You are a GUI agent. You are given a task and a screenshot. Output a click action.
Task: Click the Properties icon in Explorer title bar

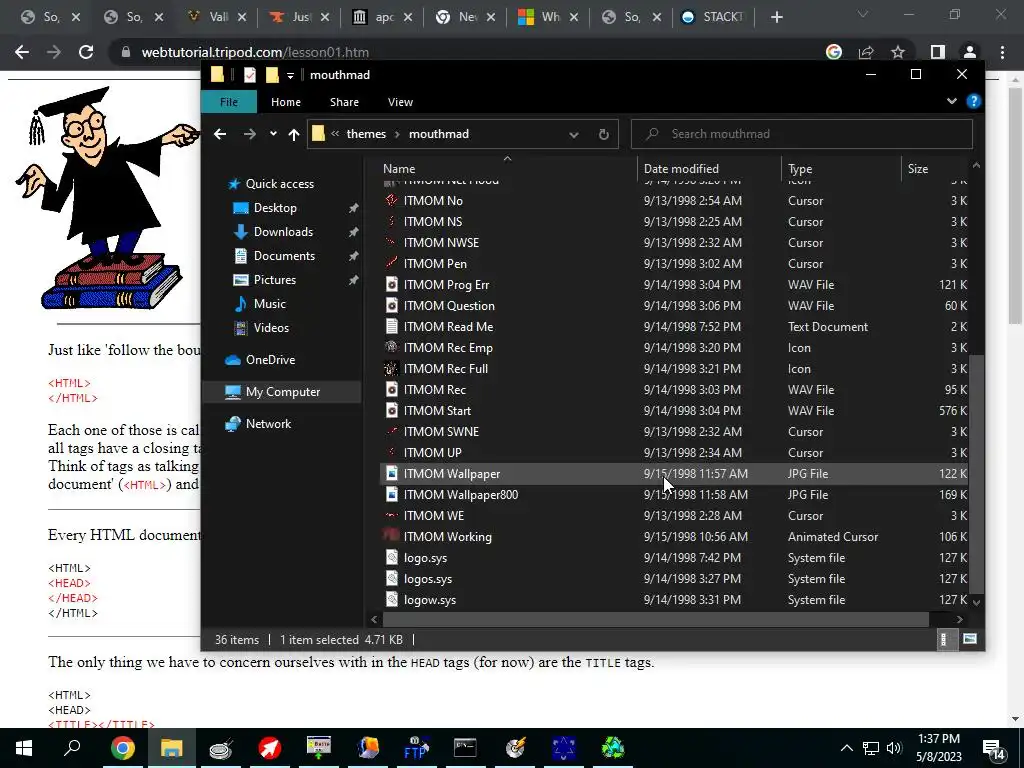pyautogui.click(x=249, y=75)
